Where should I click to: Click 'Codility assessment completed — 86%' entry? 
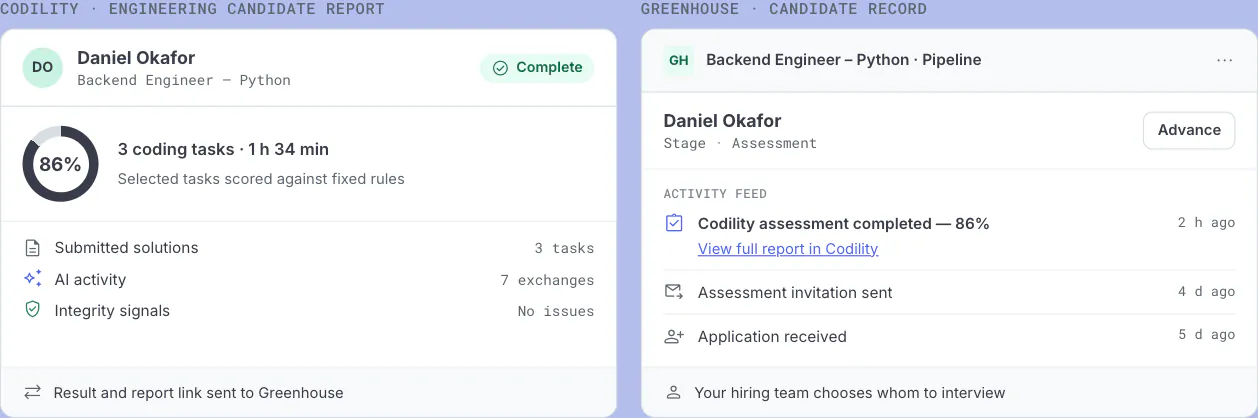pos(844,224)
